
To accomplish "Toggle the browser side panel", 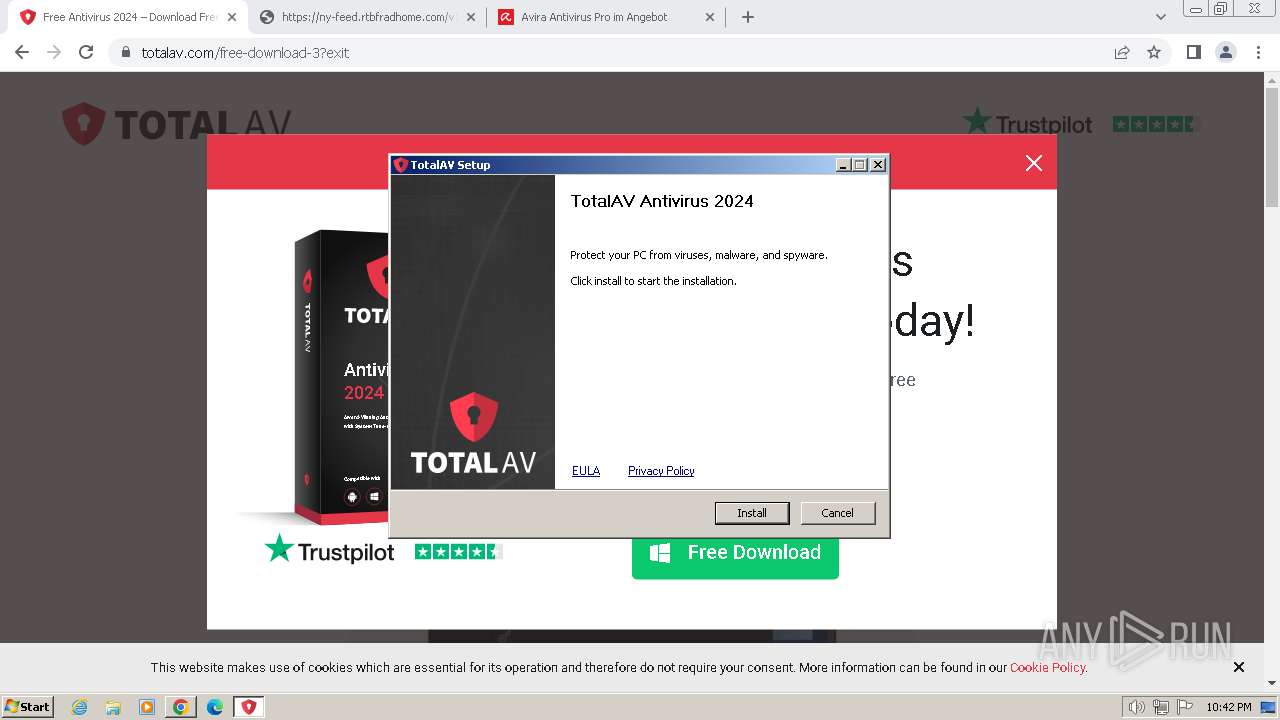I will (x=1193, y=52).
